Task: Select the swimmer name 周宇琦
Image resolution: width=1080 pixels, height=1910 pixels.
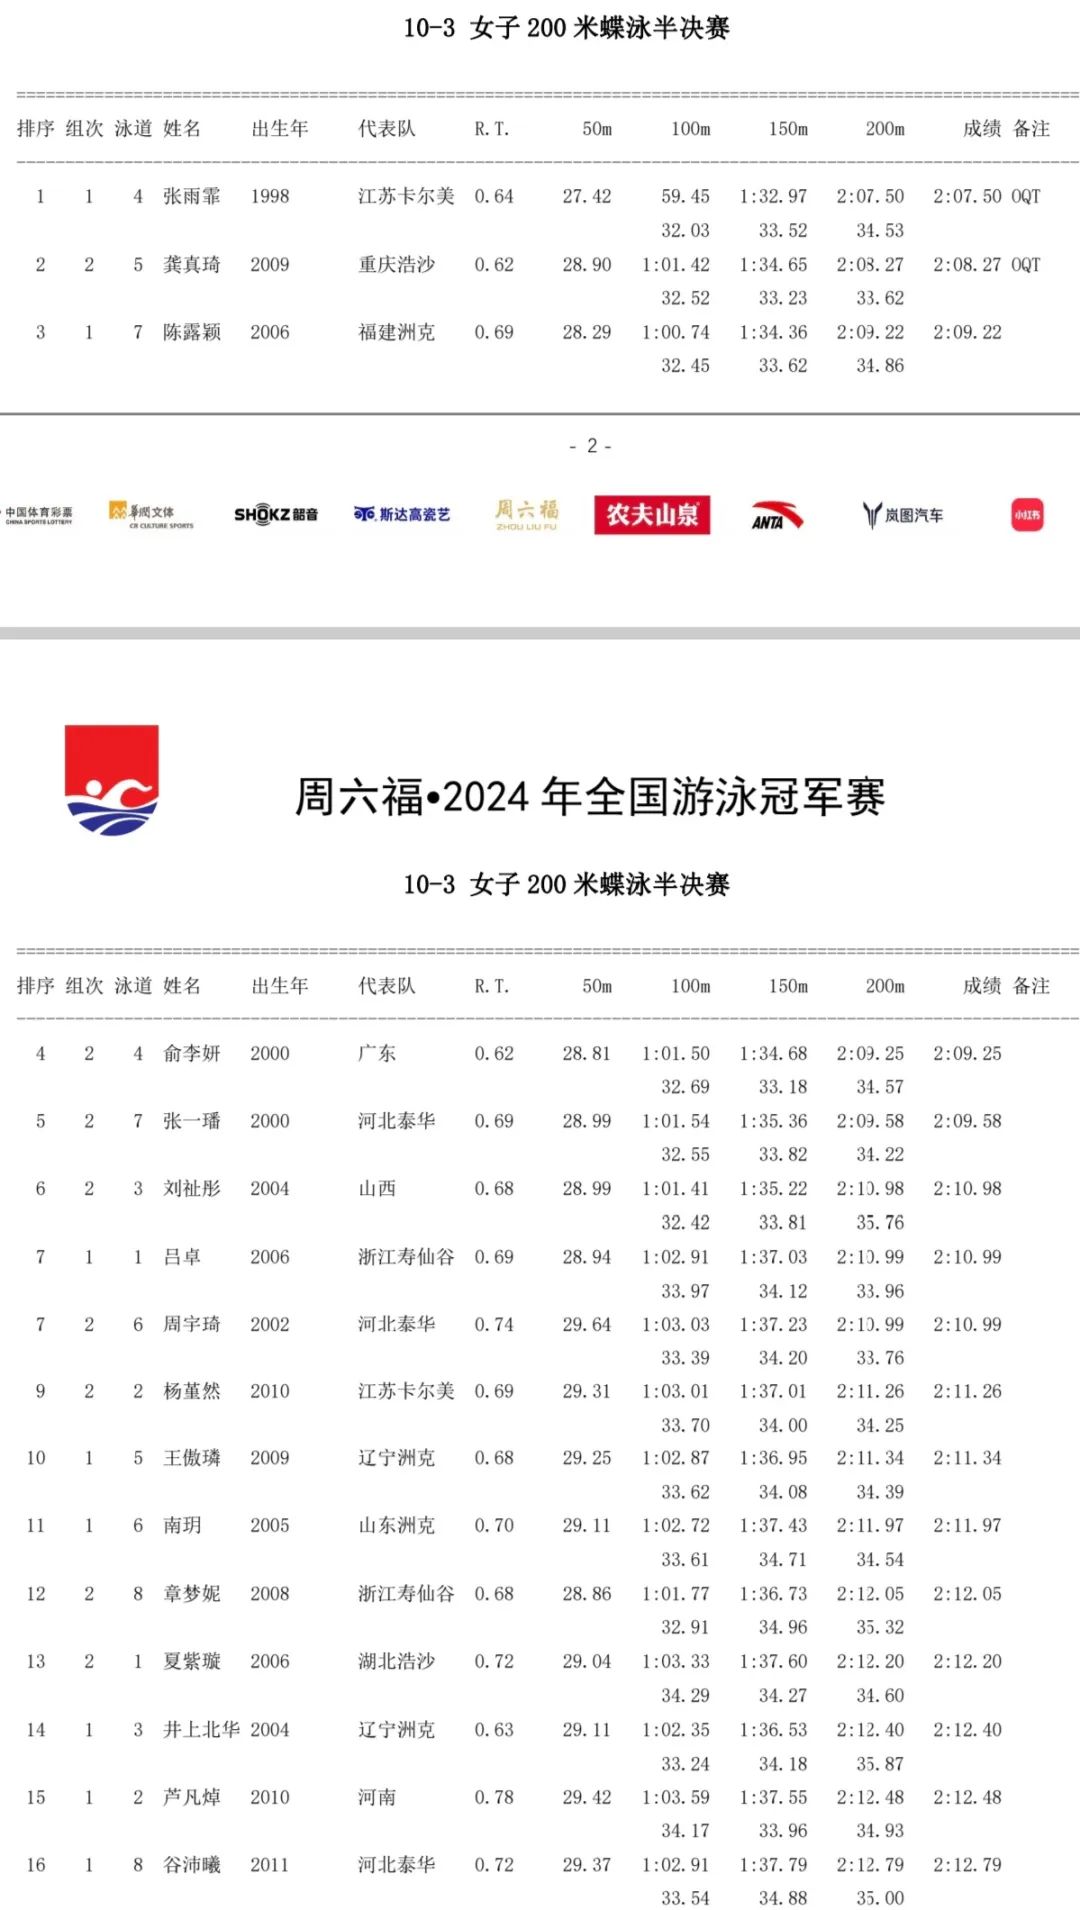Action: click(192, 1324)
